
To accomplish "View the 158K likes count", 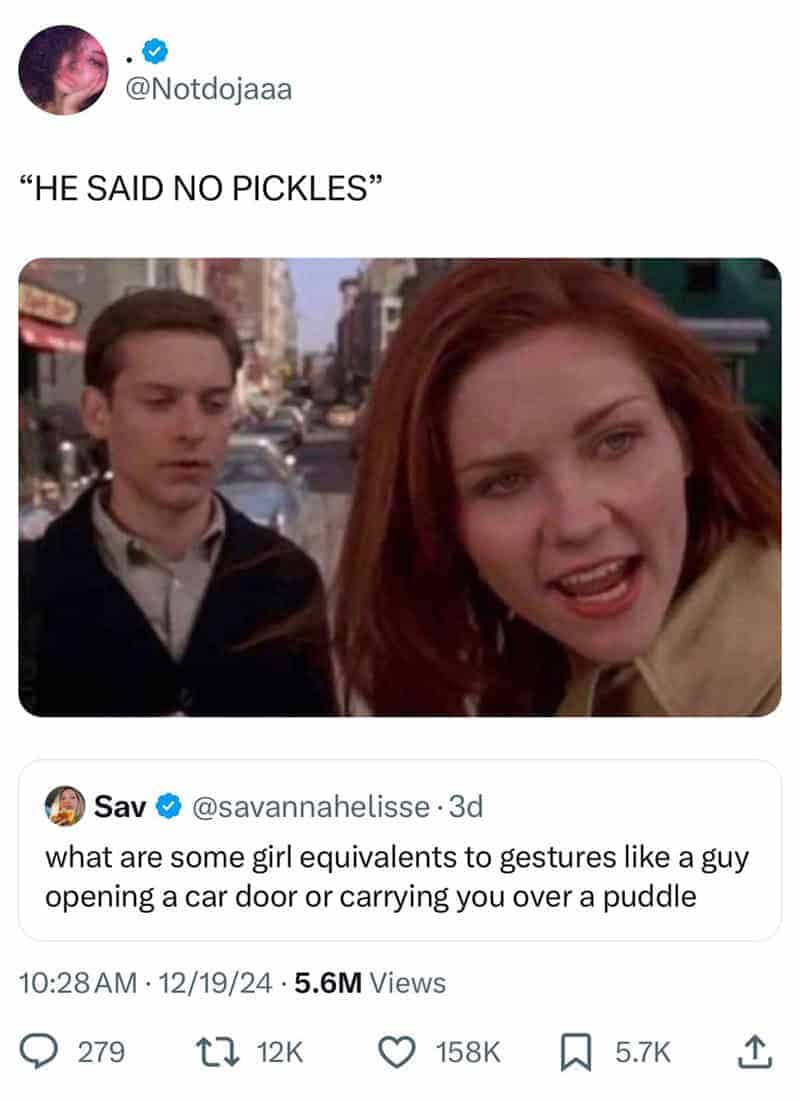I will [x=468, y=1053].
